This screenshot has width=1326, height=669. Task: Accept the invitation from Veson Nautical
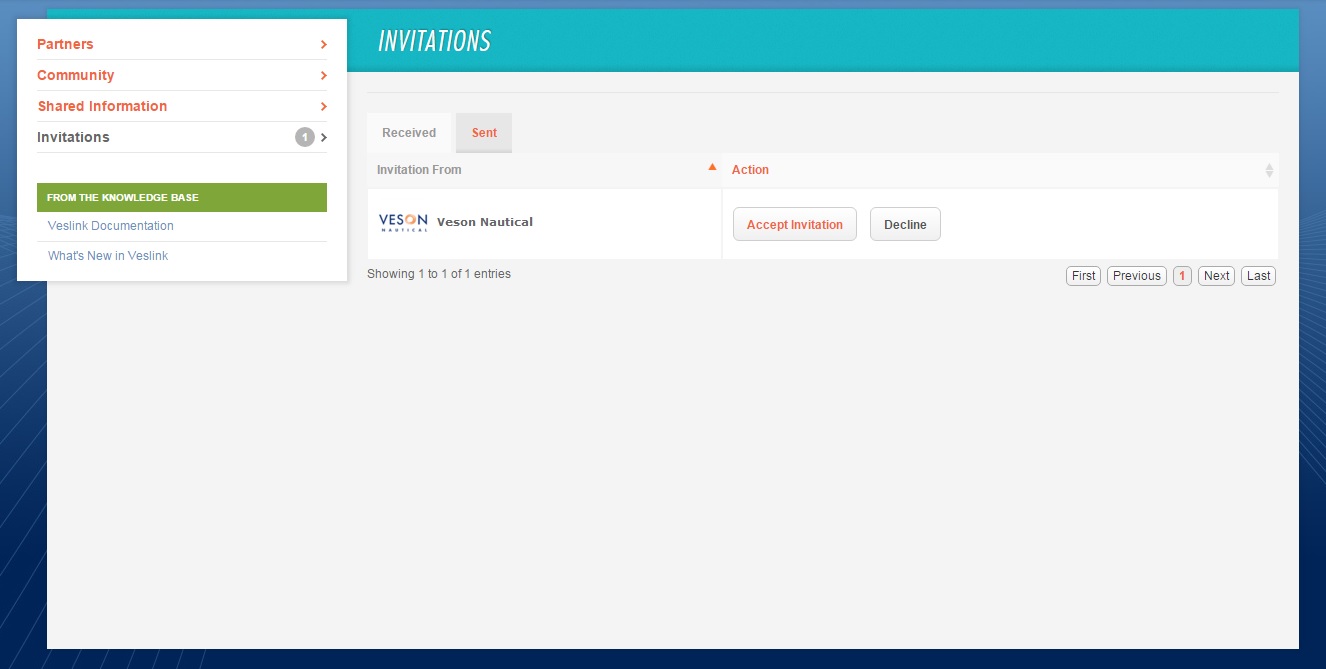[x=794, y=224]
